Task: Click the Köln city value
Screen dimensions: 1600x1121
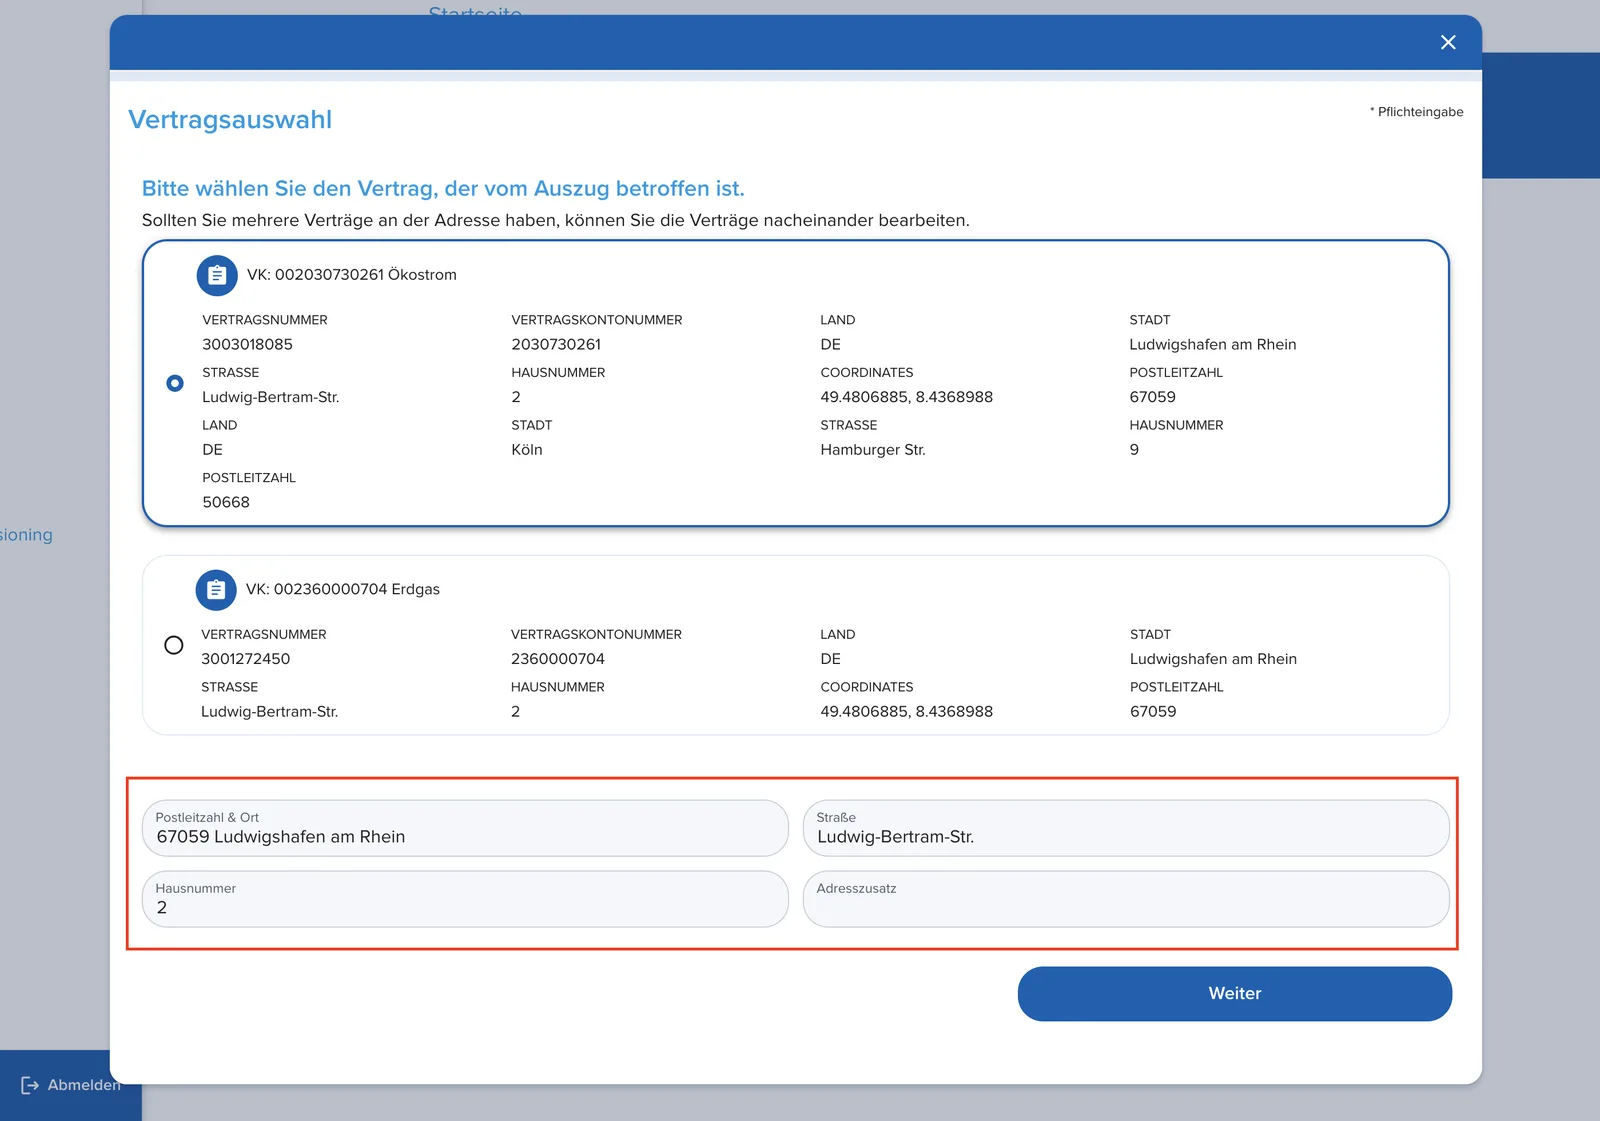Action: coord(527,450)
